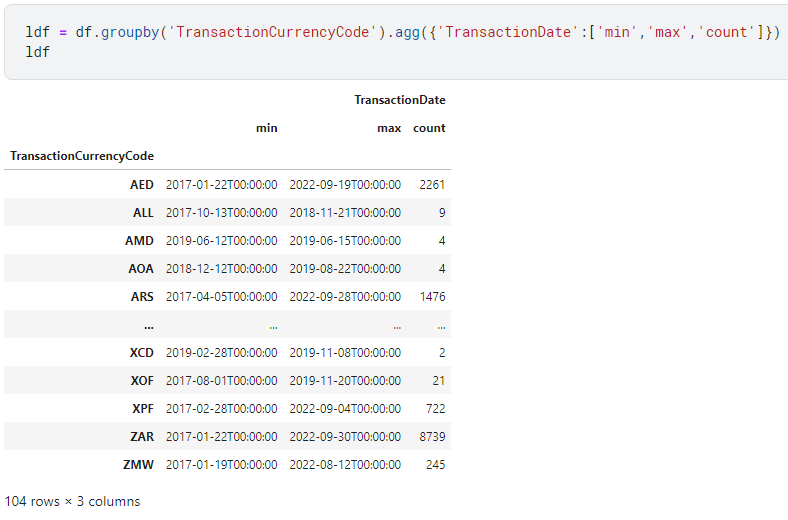Click XCD max date 2019-11-08T00:00:00

(345, 353)
